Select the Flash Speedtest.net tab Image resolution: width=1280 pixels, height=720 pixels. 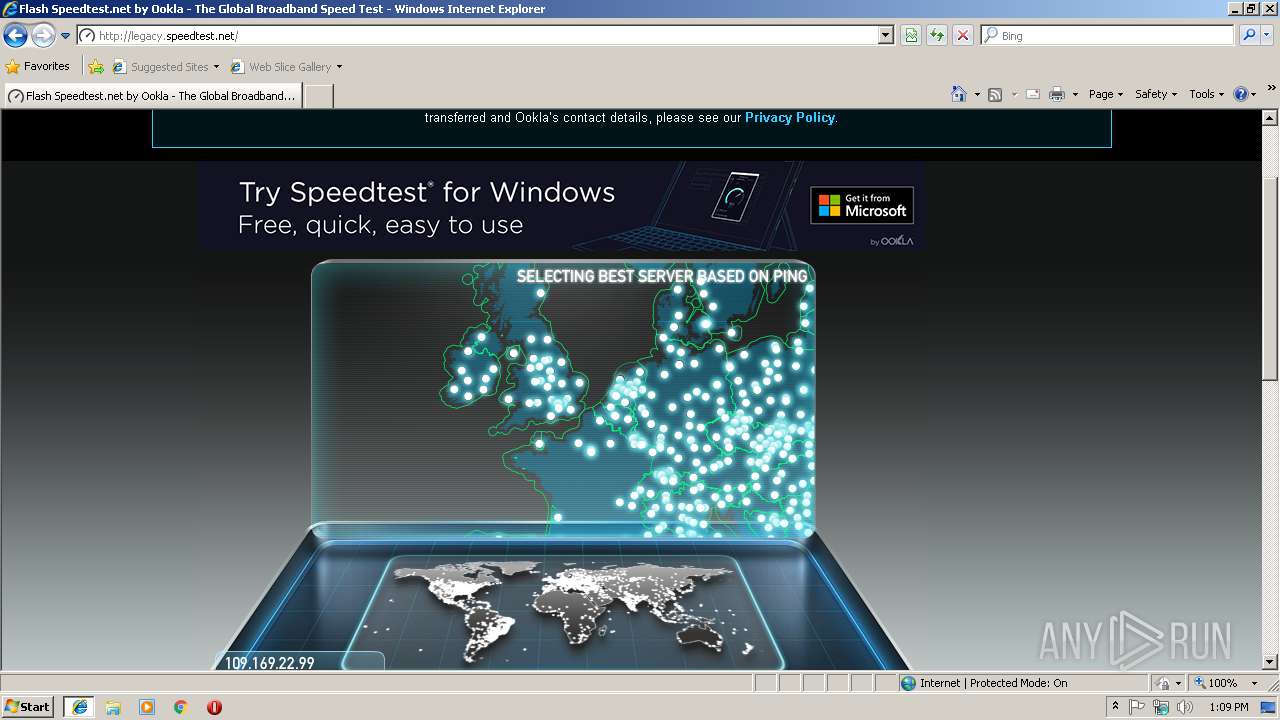pyautogui.click(x=152, y=96)
